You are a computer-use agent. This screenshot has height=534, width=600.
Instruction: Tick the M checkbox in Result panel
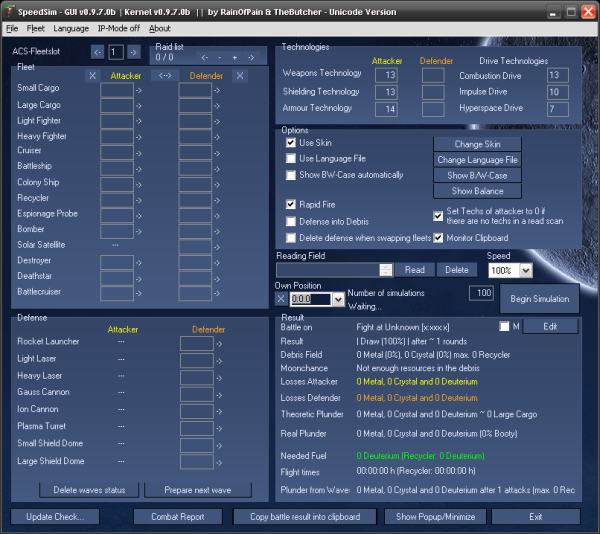tap(504, 326)
